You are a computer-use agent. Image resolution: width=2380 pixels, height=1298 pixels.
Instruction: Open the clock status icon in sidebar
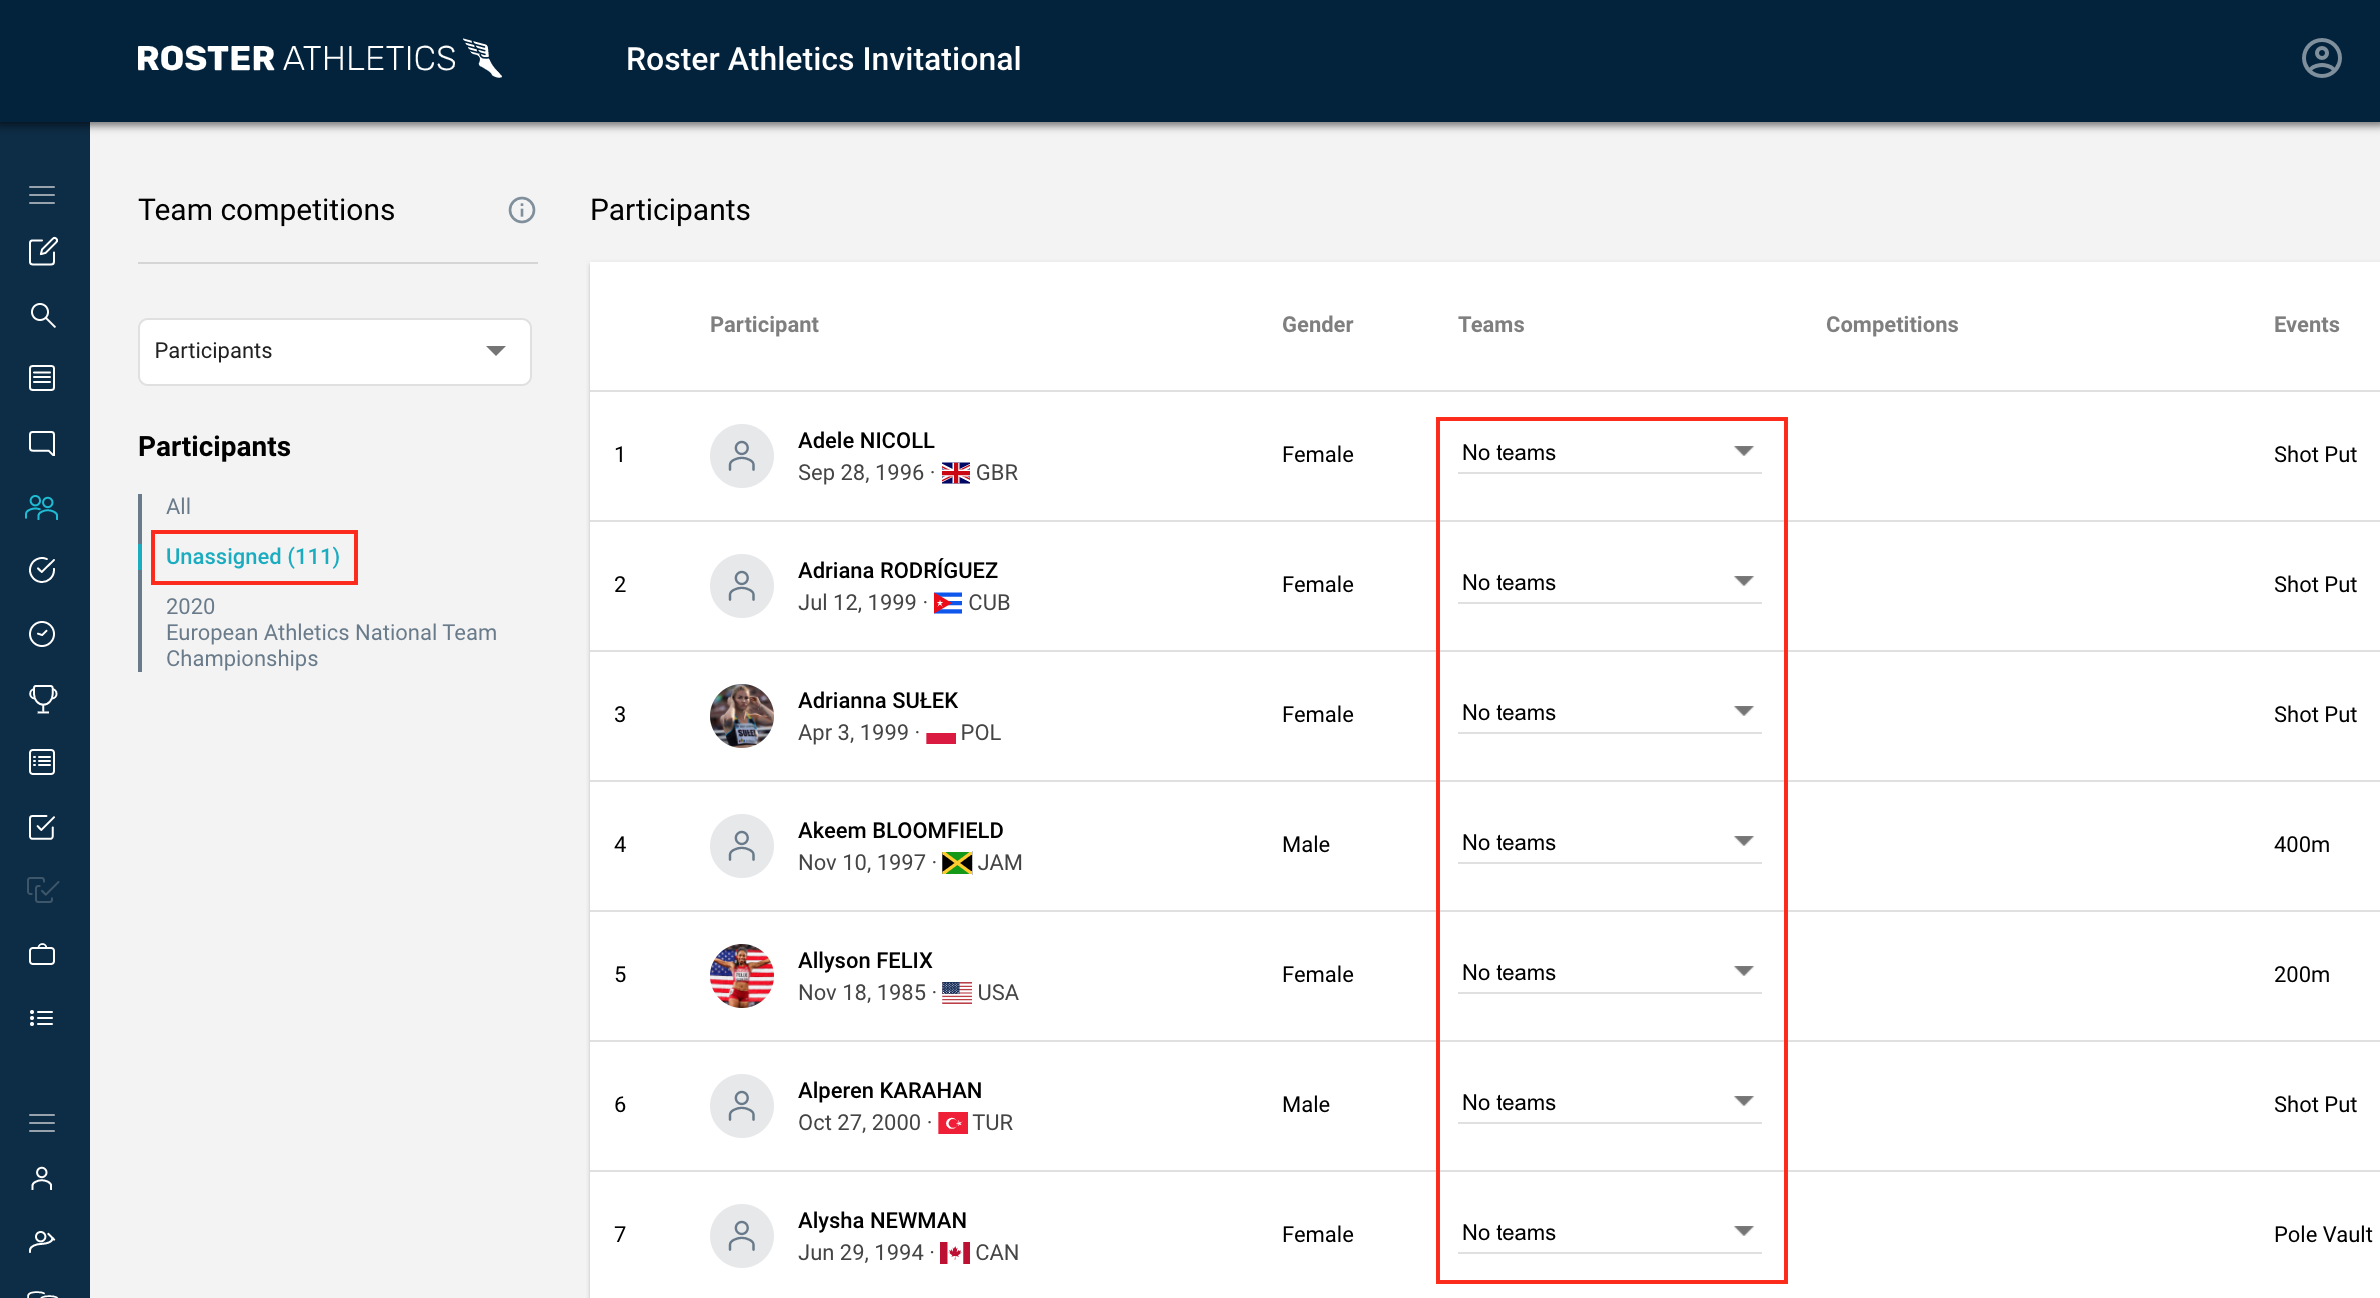43,634
